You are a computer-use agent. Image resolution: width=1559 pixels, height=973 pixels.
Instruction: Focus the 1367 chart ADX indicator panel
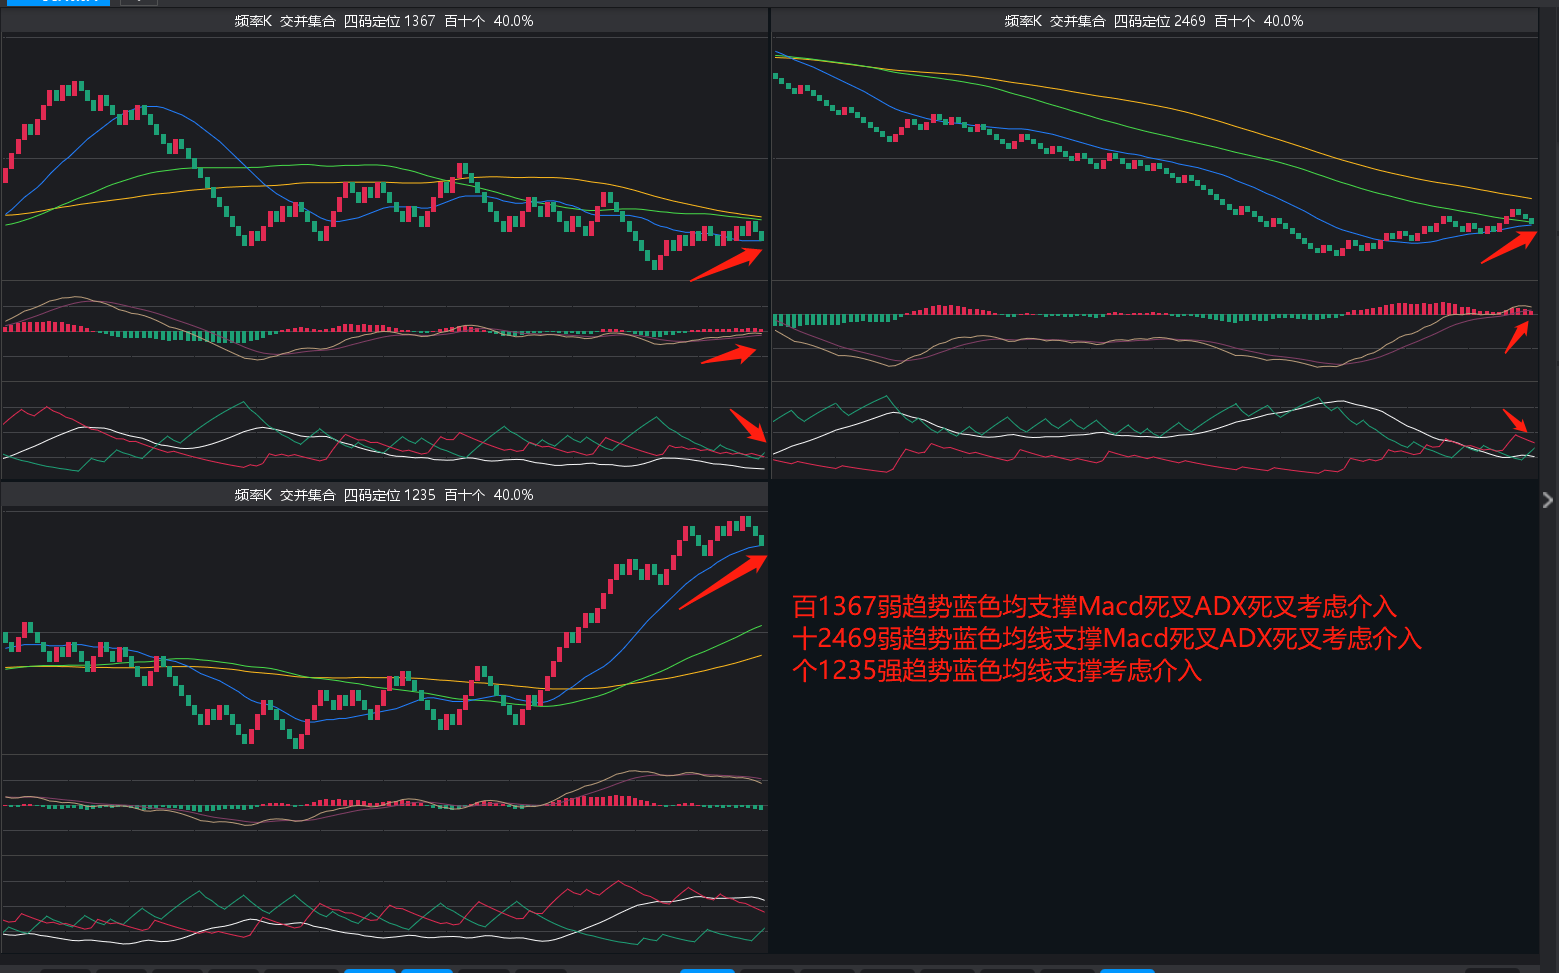coord(385,430)
